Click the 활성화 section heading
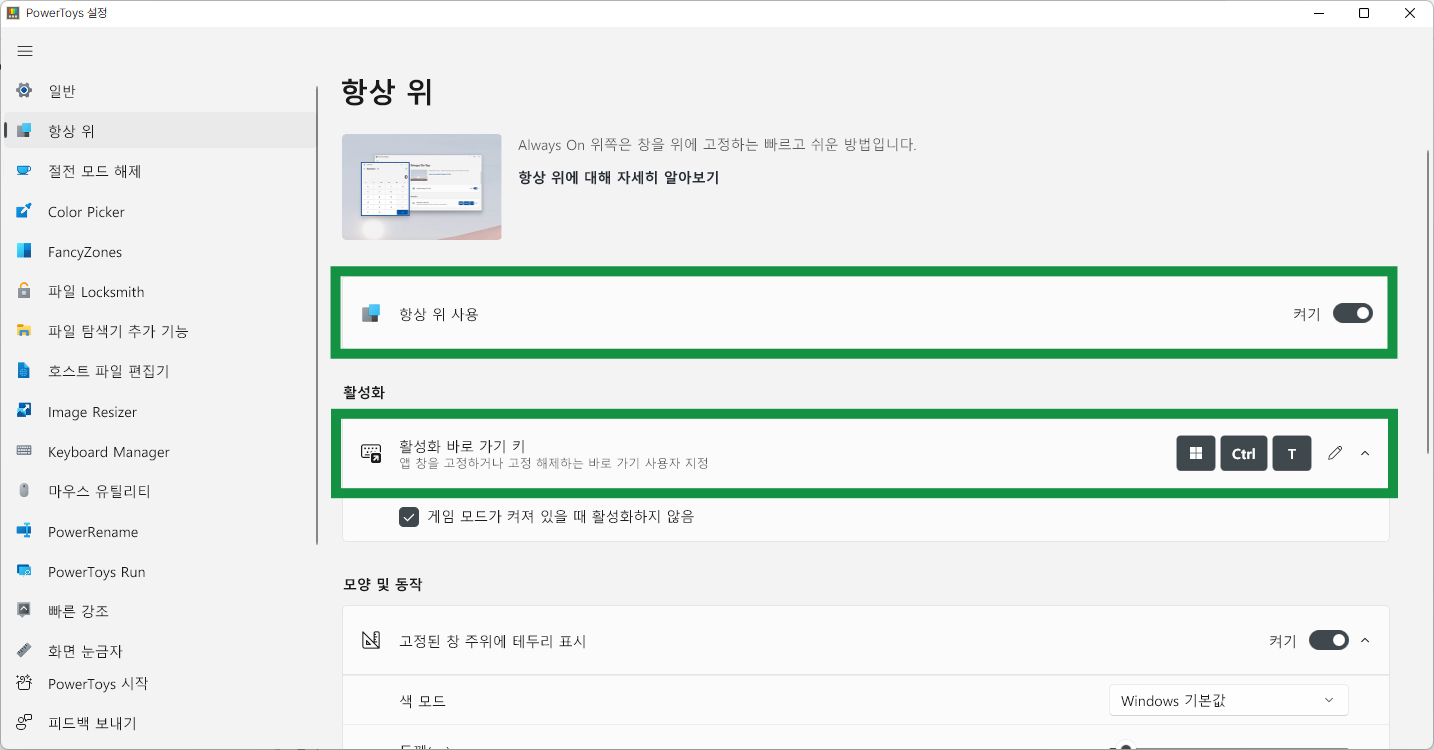Image resolution: width=1434 pixels, height=750 pixels. 364,392
